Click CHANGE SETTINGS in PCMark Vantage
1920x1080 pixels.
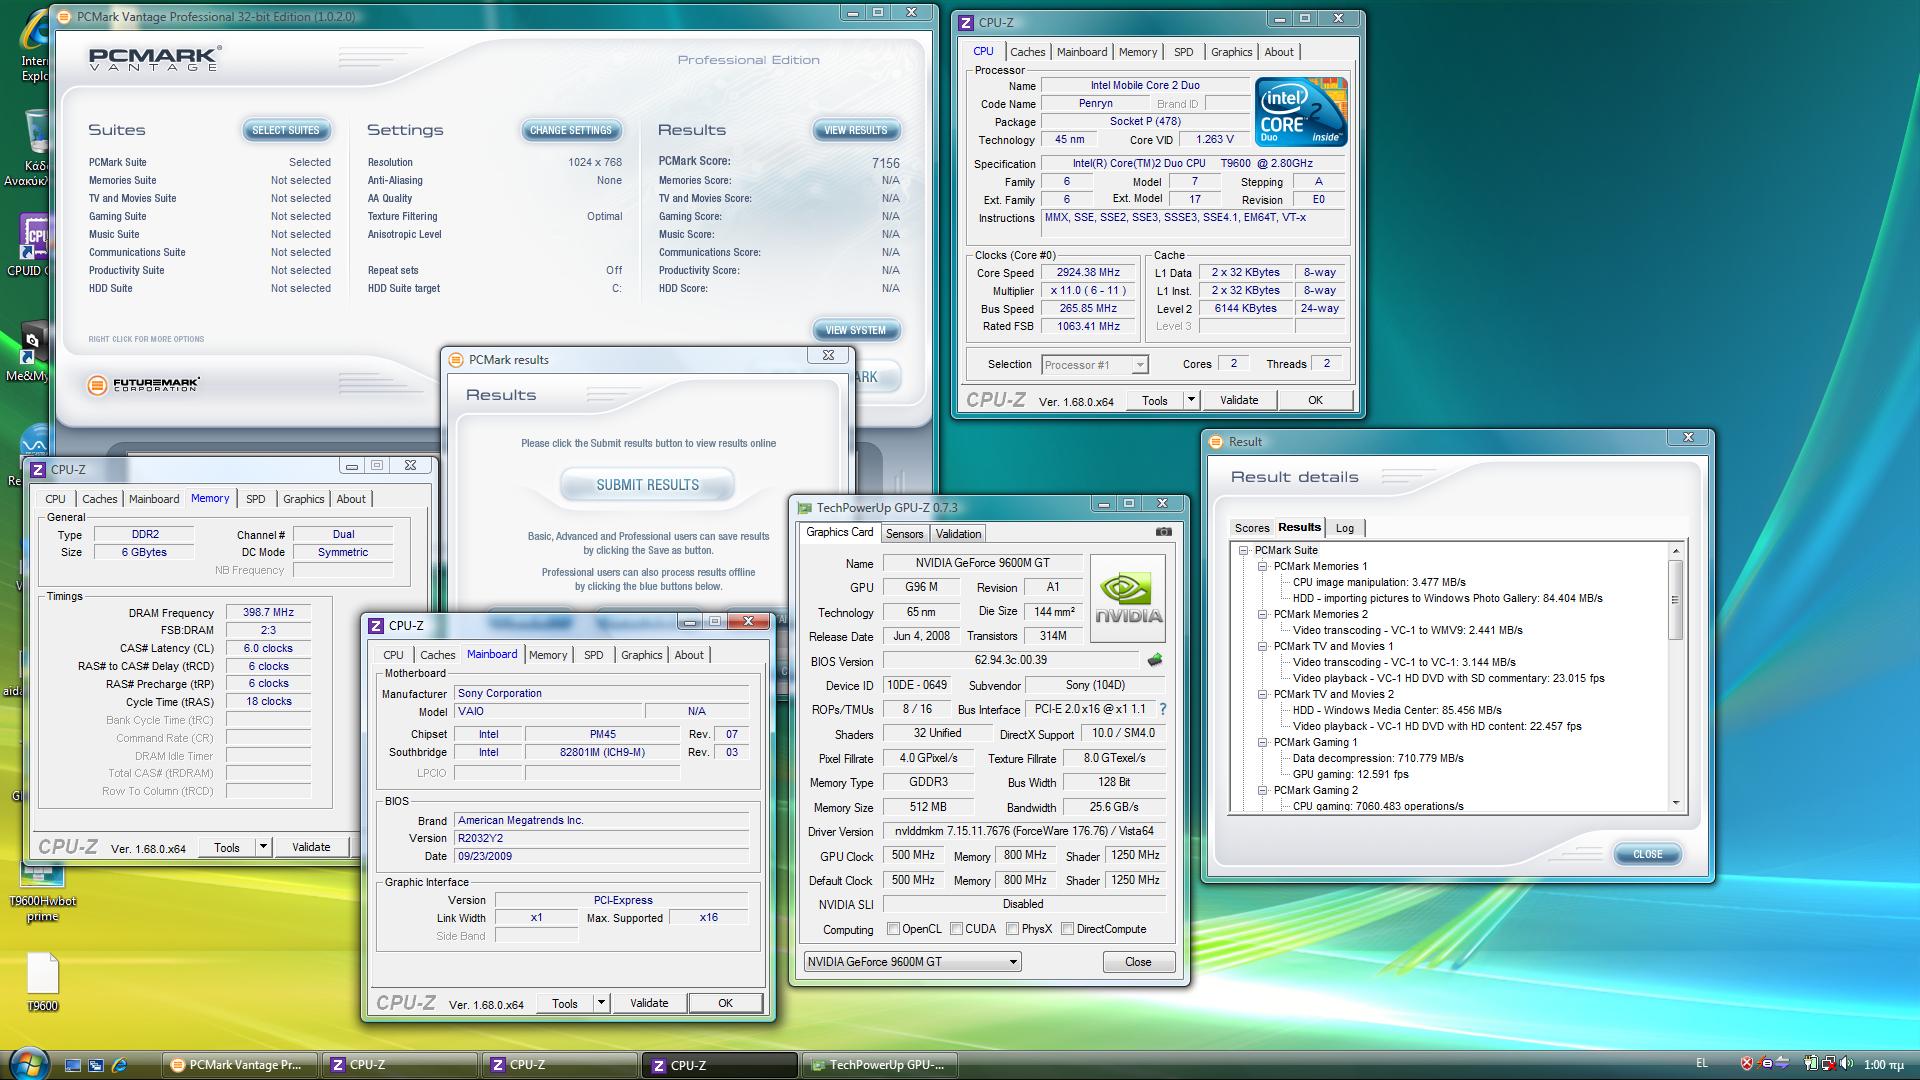[x=570, y=130]
